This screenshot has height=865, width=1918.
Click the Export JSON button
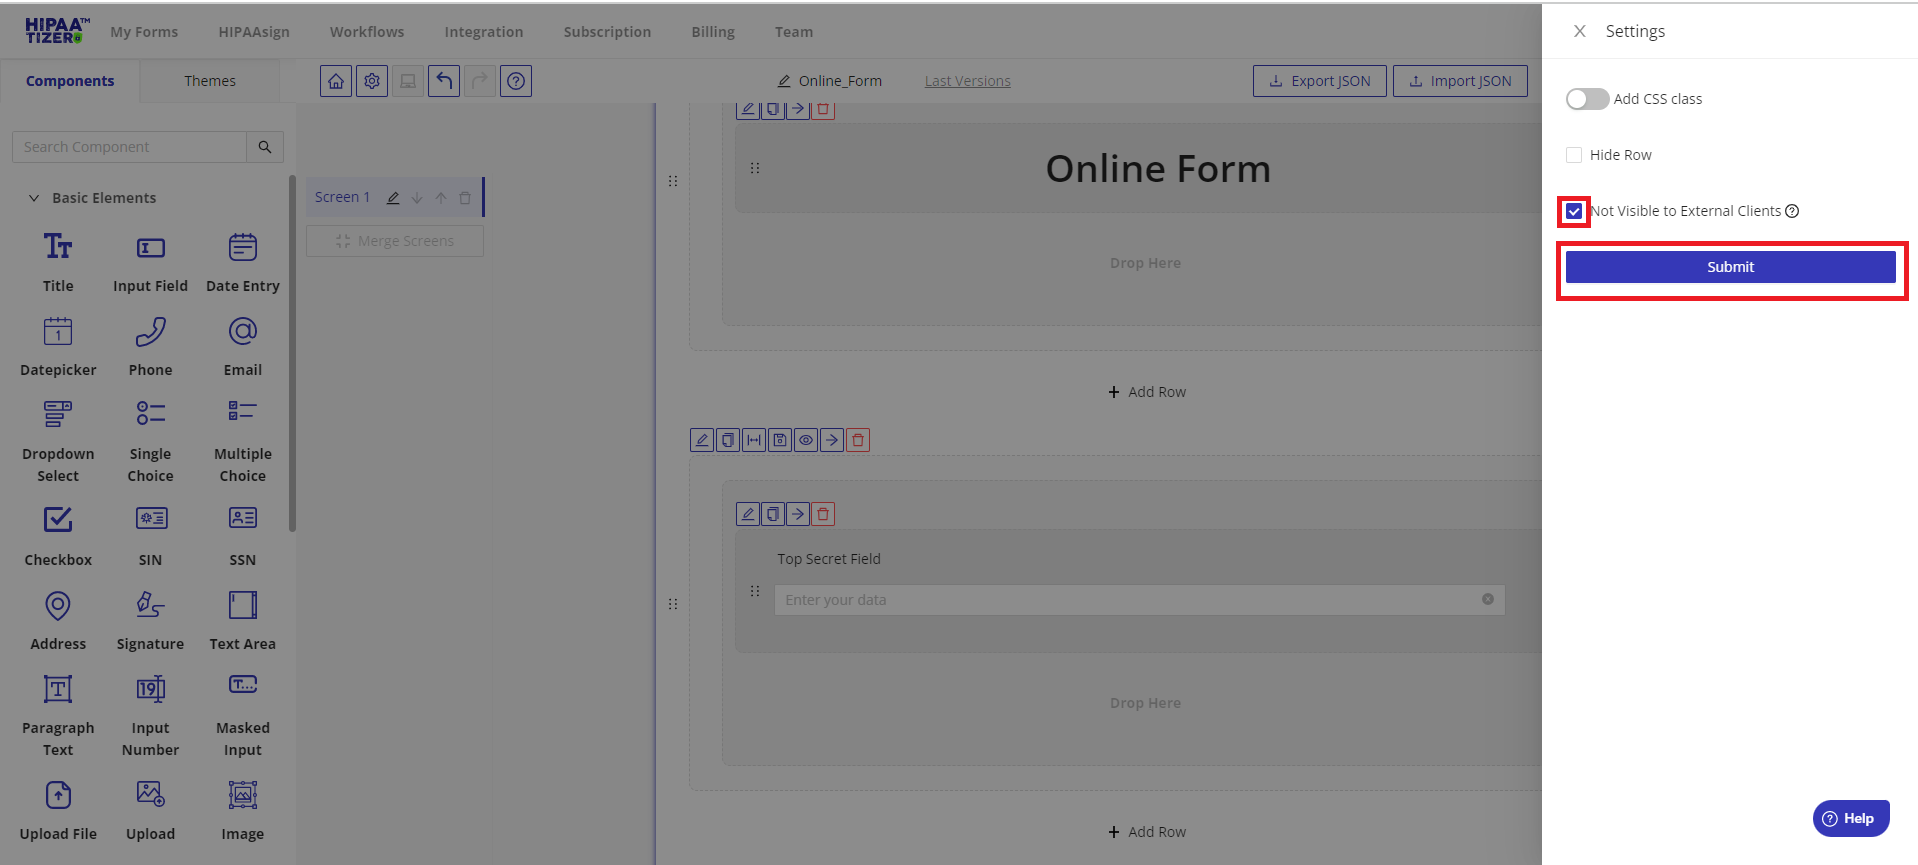click(x=1320, y=81)
